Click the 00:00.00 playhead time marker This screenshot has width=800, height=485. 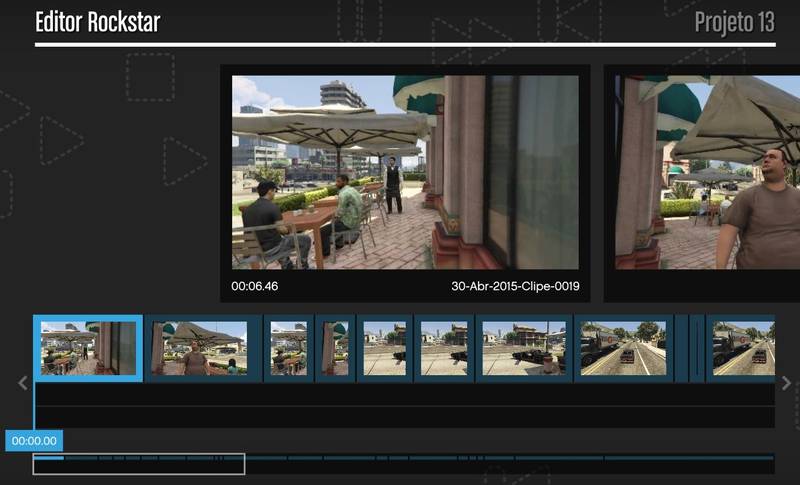click(34, 441)
